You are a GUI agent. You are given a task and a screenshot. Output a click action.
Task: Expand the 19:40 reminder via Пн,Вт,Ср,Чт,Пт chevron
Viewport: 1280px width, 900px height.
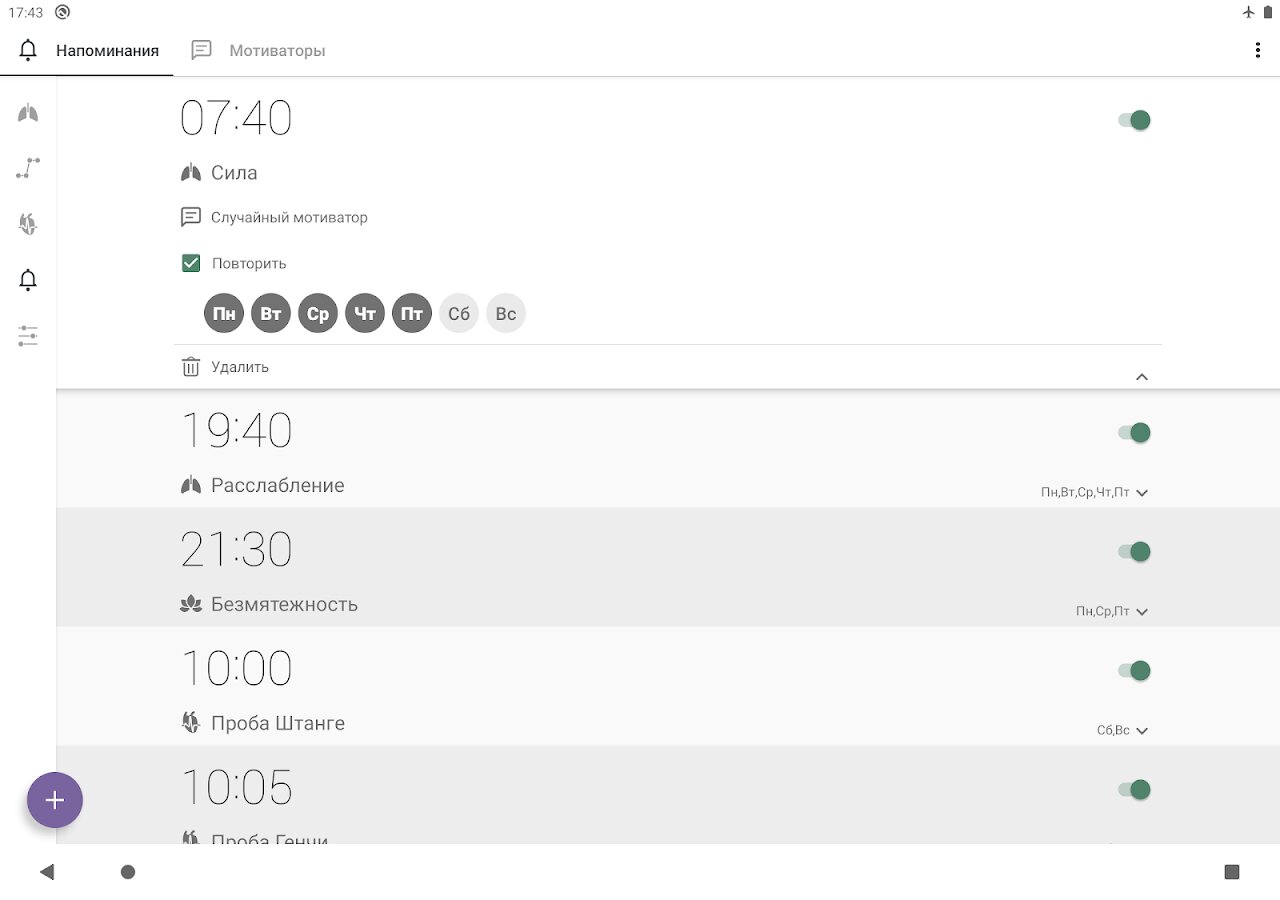pos(1142,492)
